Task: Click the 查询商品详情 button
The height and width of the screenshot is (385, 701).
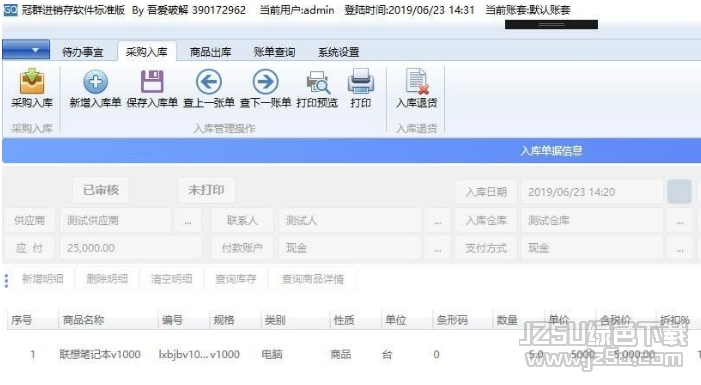Action: 312,279
